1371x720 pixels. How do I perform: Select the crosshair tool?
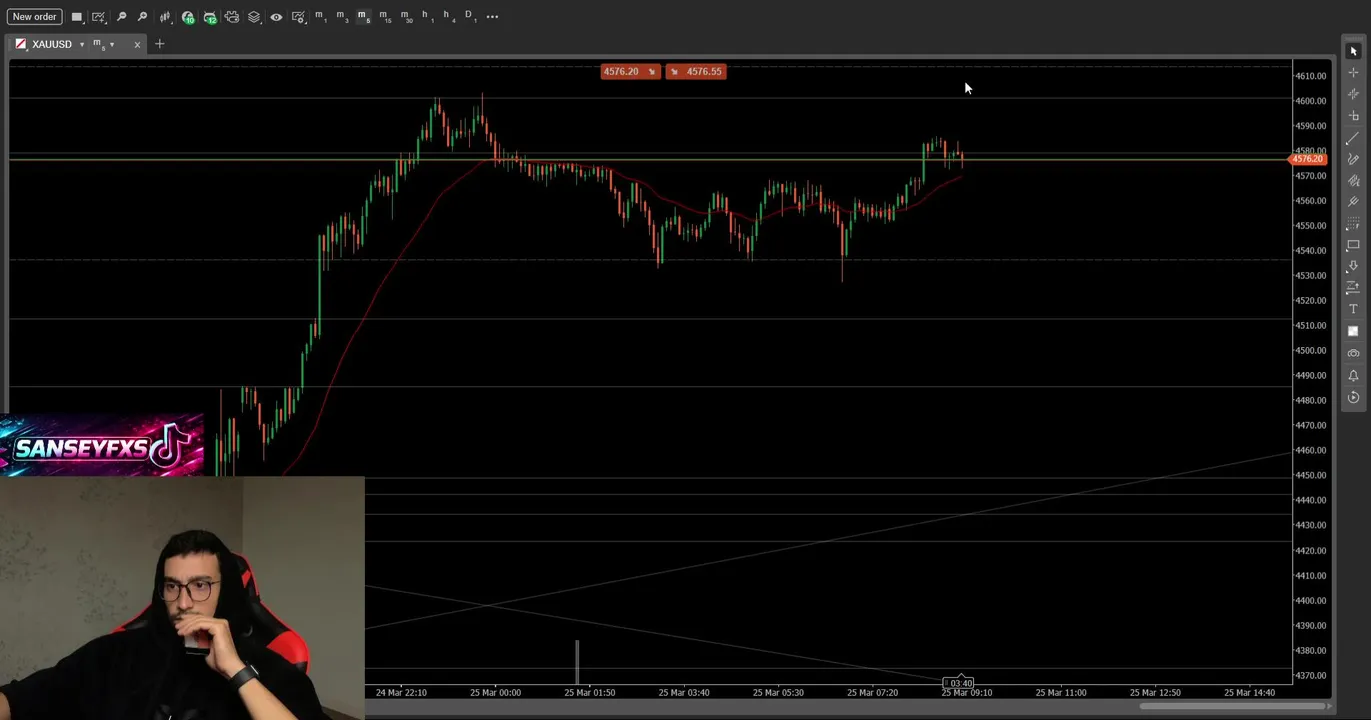[1353, 73]
